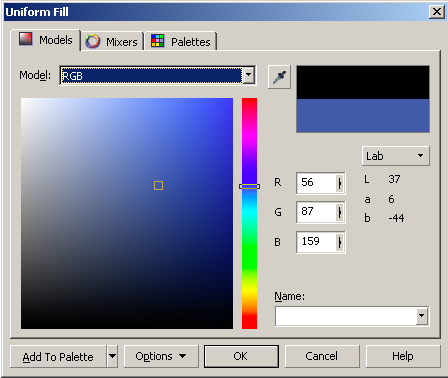Click the Cancel button
Image resolution: width=448 pixels, height=378 pixels.
[x=322, y=356]
